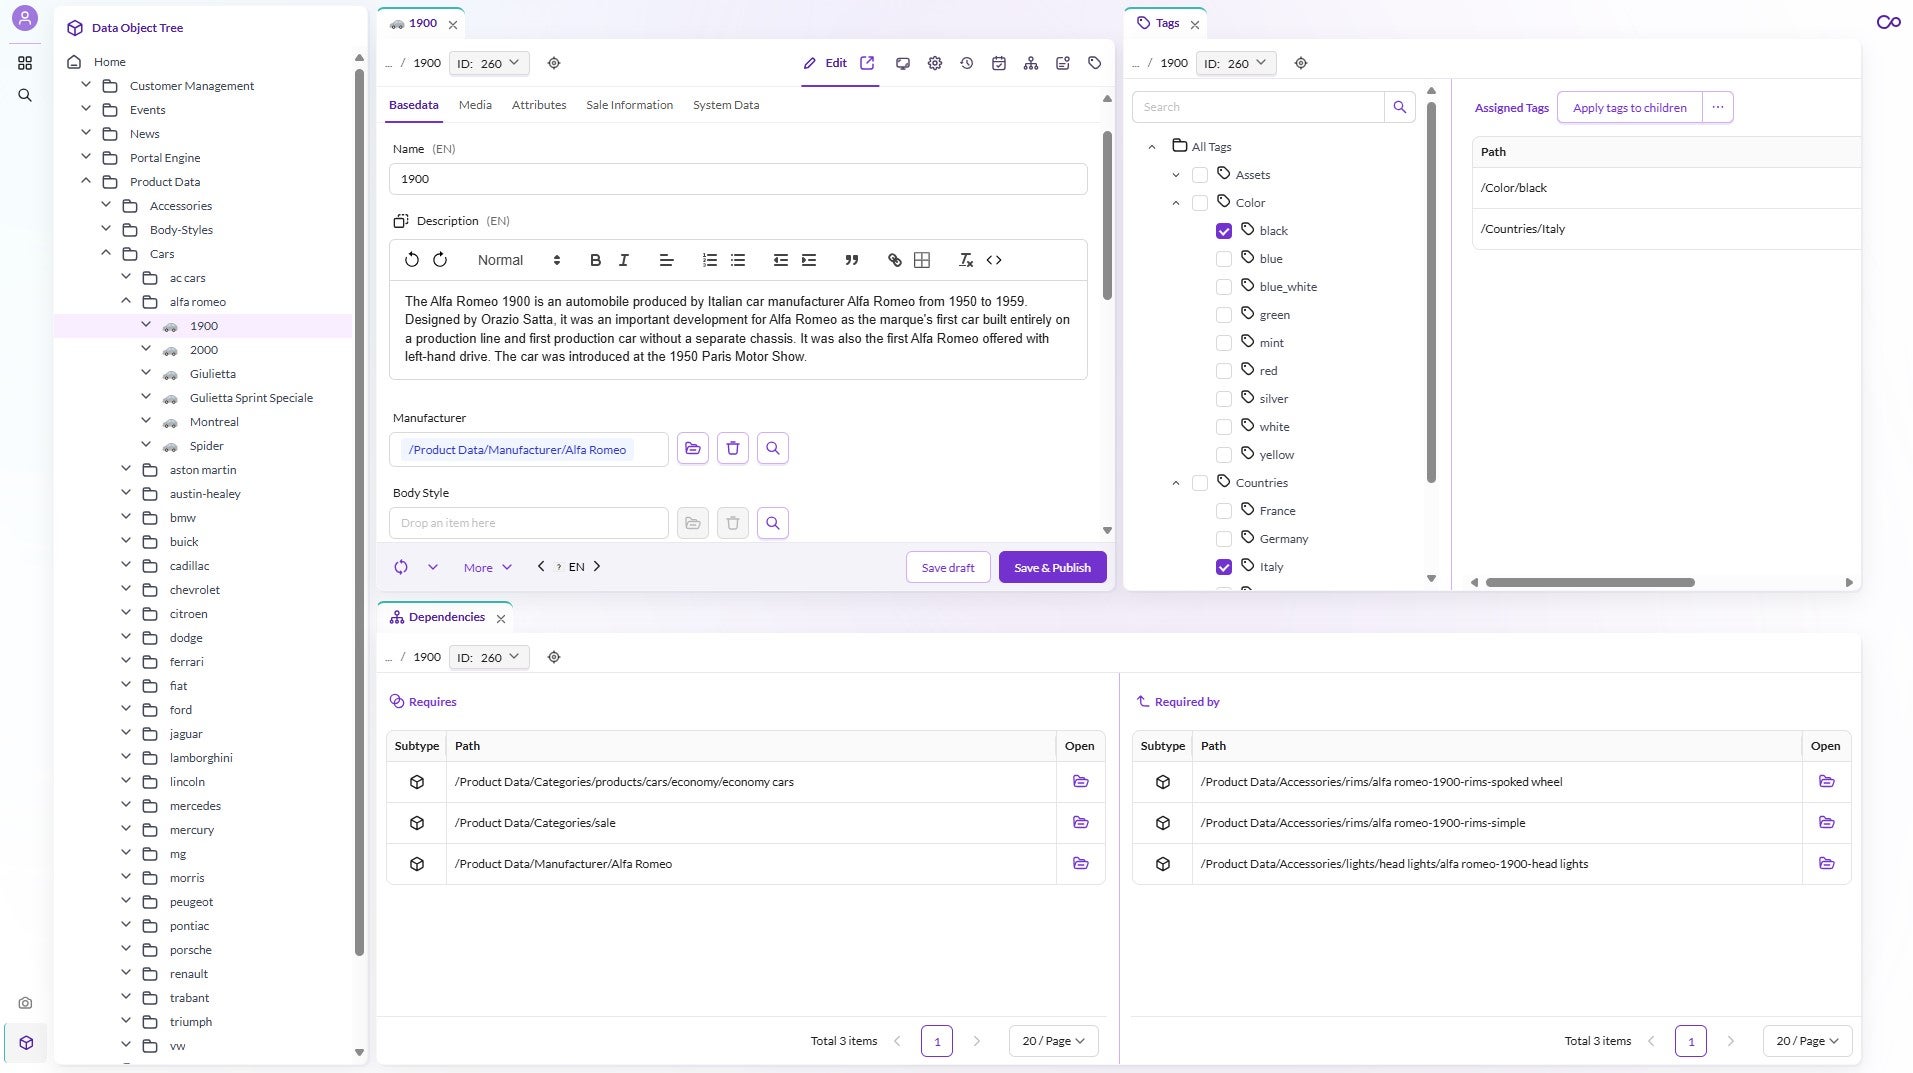Open the Alfa Romeo manufacturer dependency row

(1081, 864)
